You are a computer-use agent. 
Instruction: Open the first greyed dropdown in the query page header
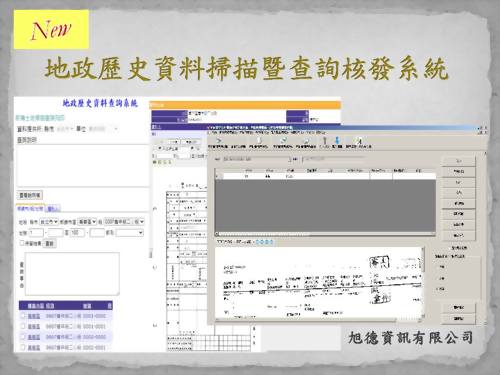[x=64, y=129]
